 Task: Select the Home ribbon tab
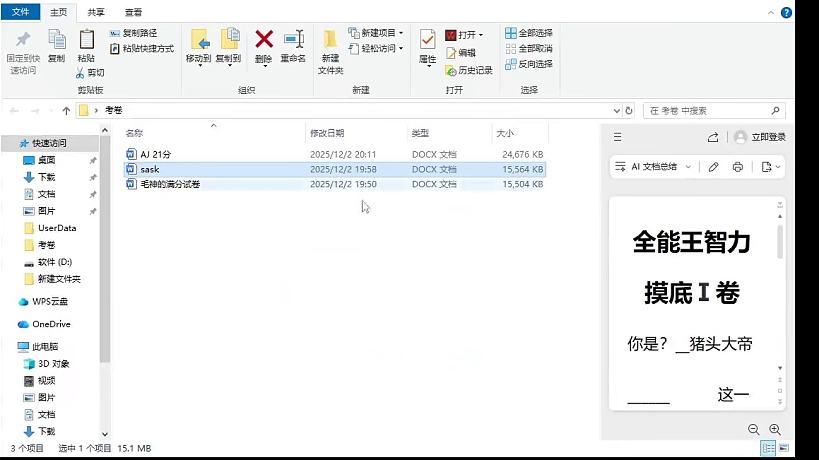coord(58,12)
